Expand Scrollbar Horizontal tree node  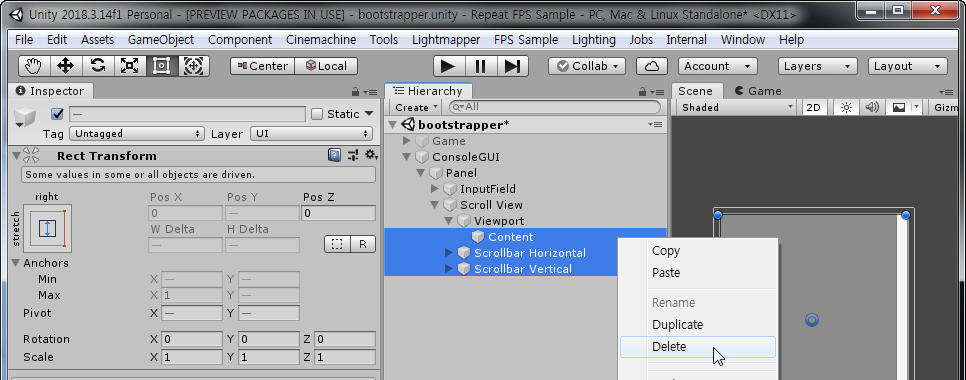click(x=448, y=253)
